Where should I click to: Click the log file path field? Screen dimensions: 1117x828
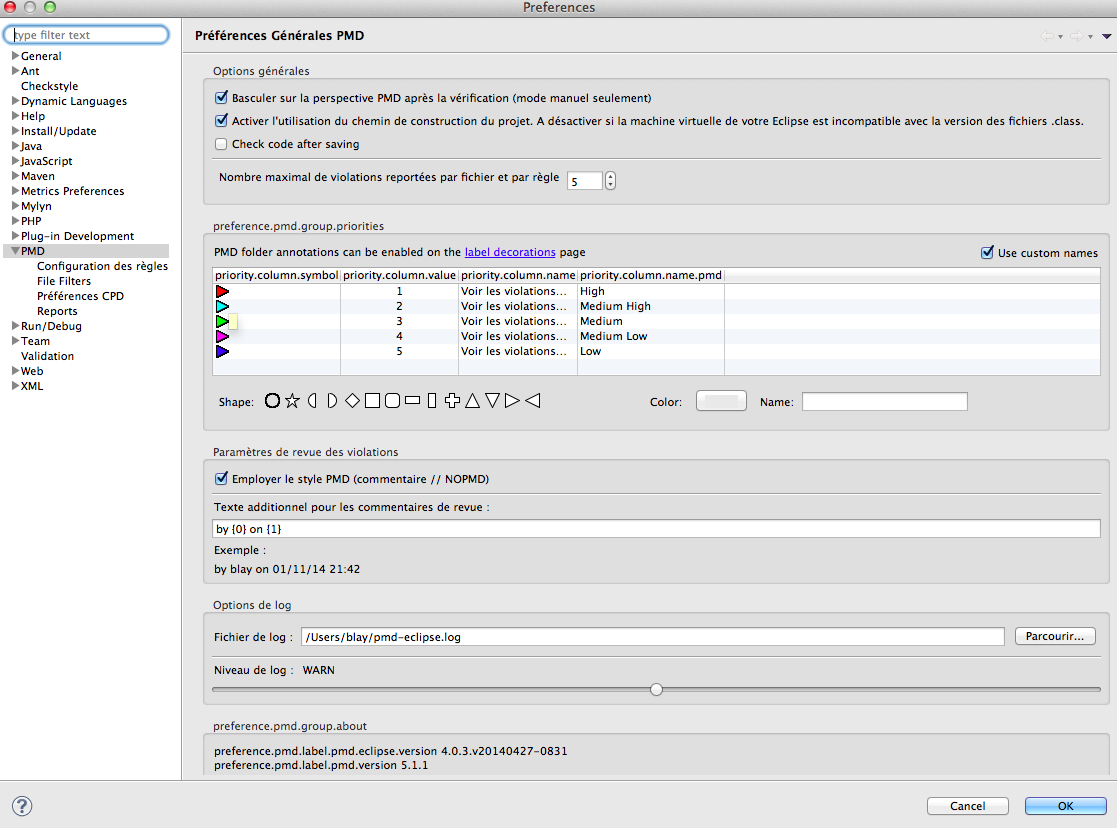pos(652,637)
